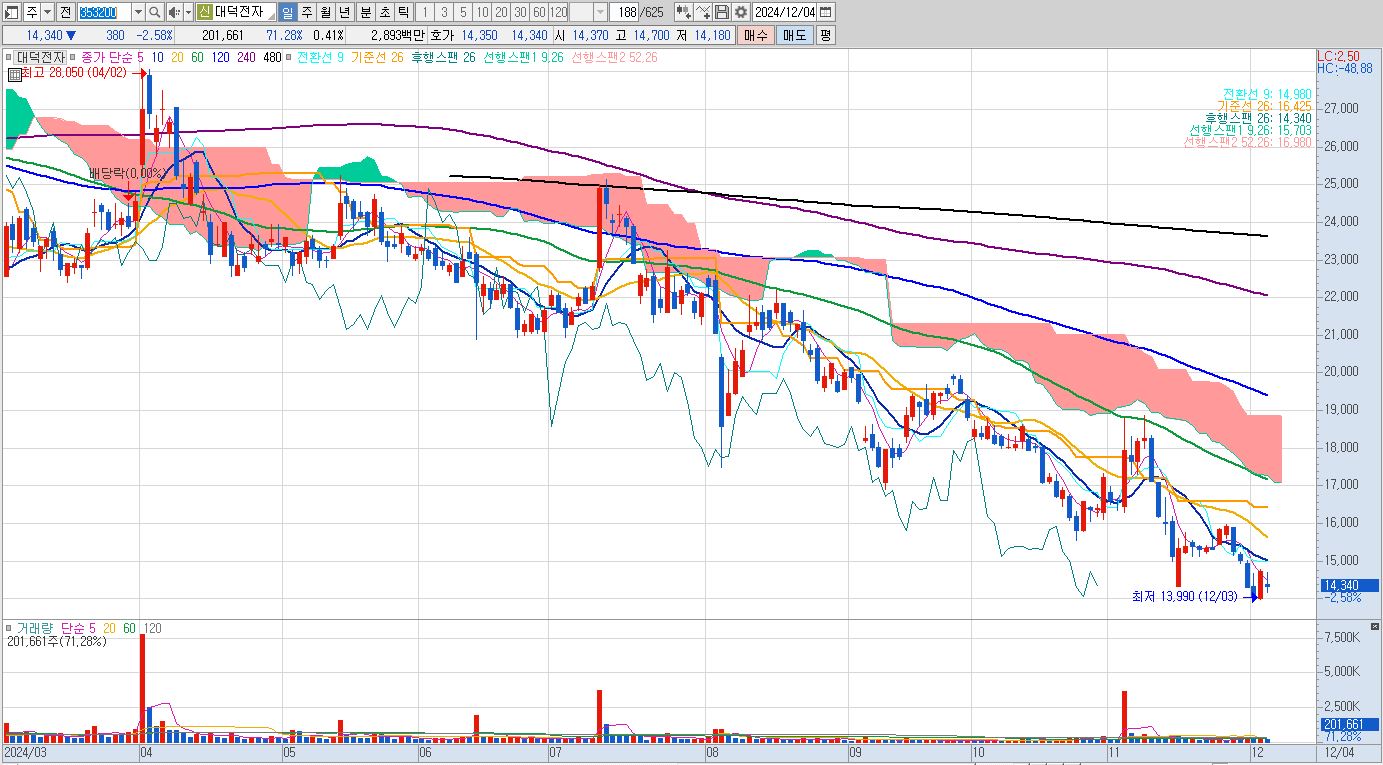Click the red 선행스팬2 legend label

click(x=613, y=57)
